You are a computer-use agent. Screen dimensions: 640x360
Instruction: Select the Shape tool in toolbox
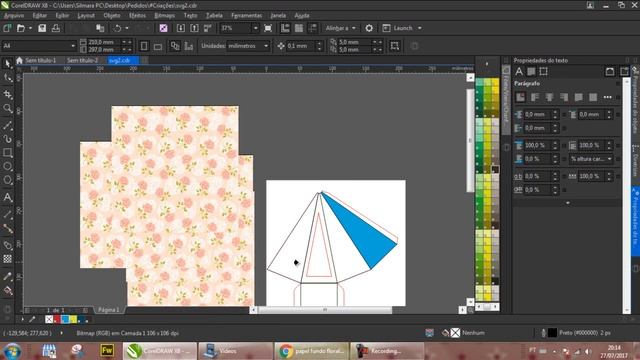(x=7, y=78)
